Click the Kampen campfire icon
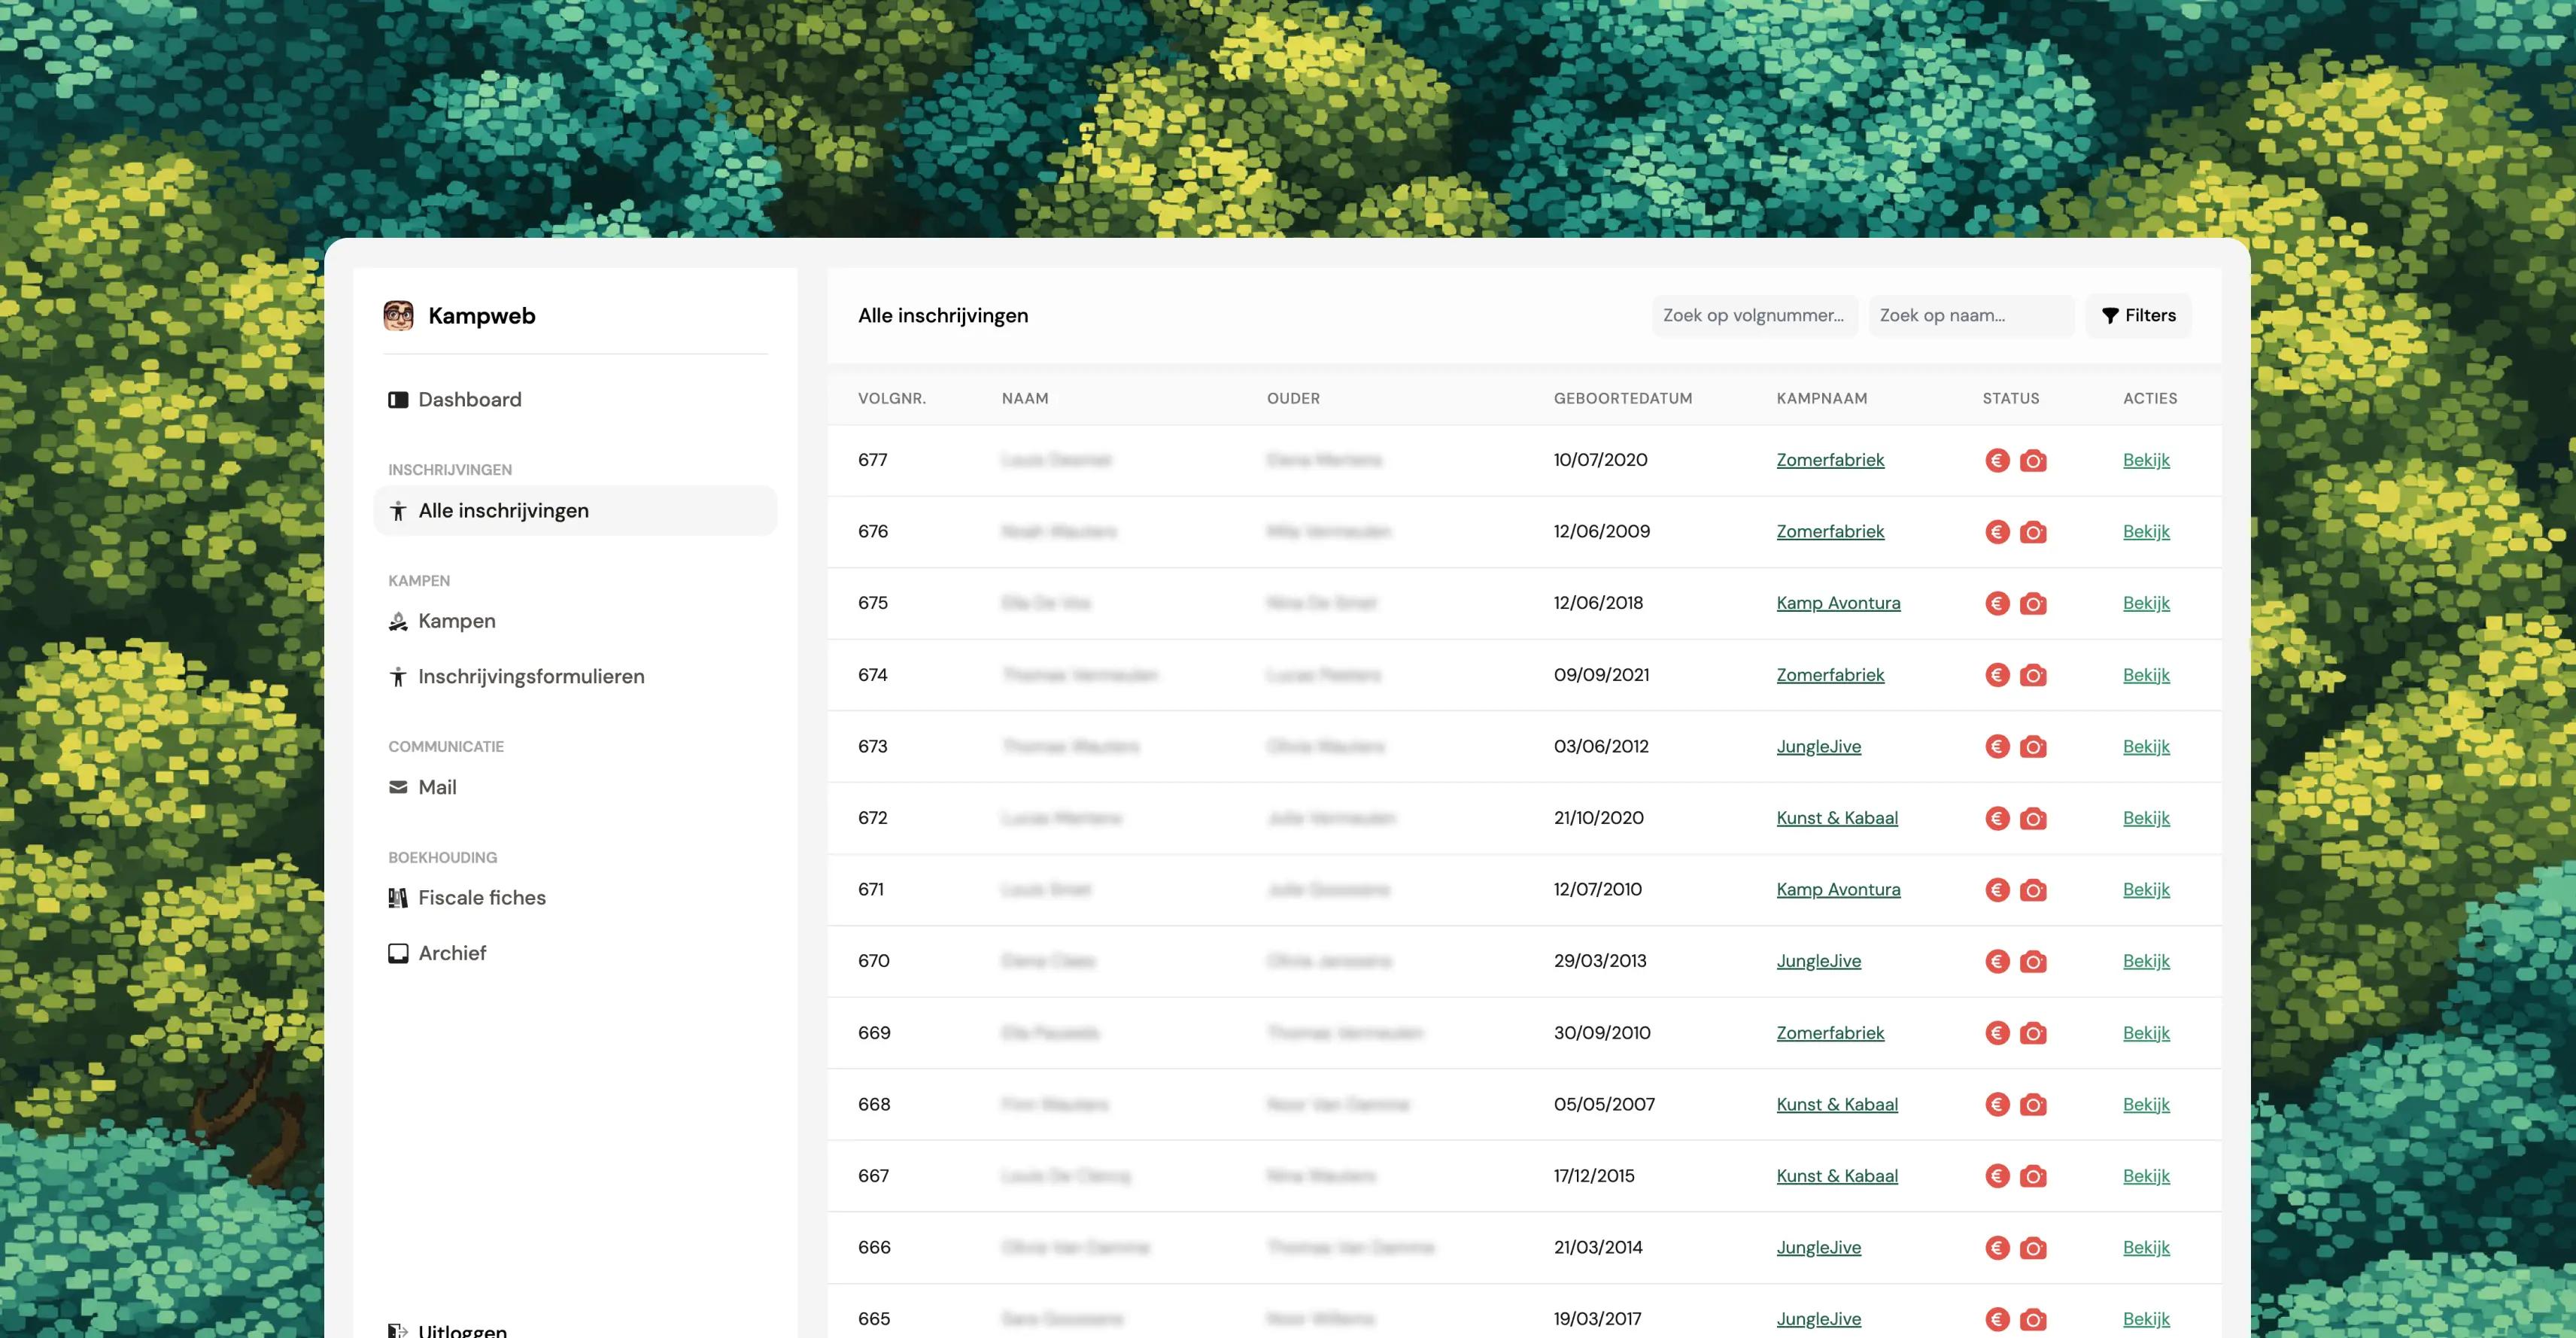Viewport: 2576px width, 1338px height. 398,622
